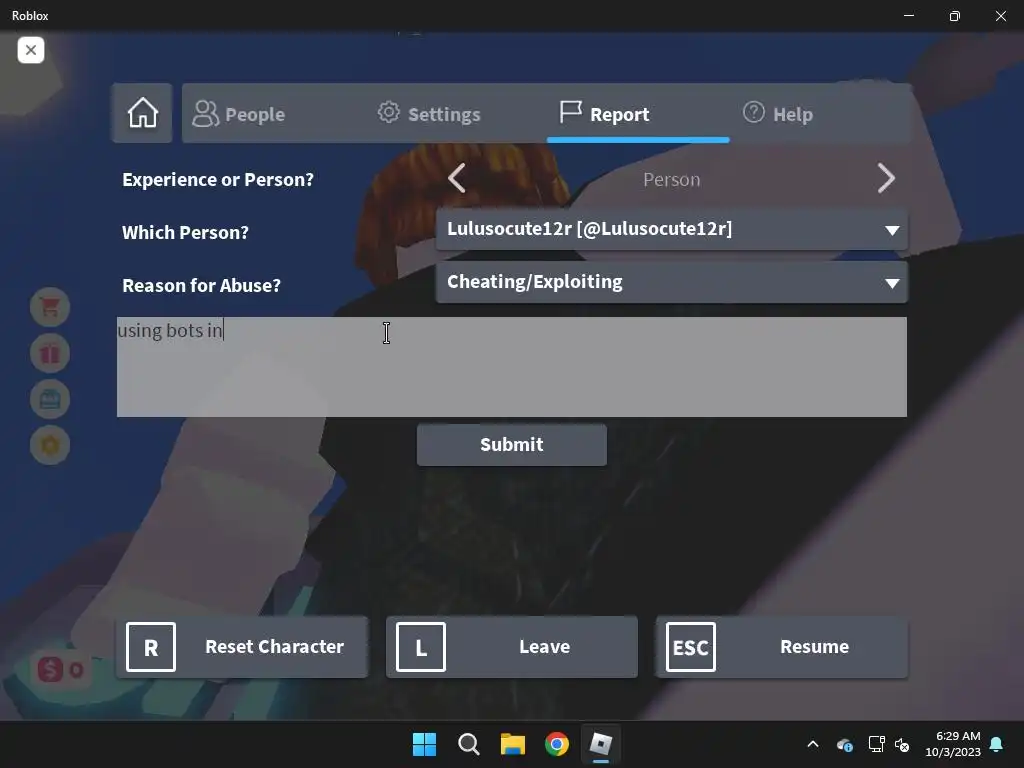Close the Roblox menu with X button
The image size is (1024, 768).
point(31,50)
